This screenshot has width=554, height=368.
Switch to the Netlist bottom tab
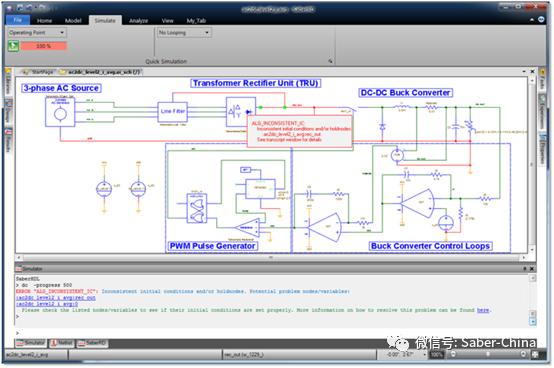point(61,343)
